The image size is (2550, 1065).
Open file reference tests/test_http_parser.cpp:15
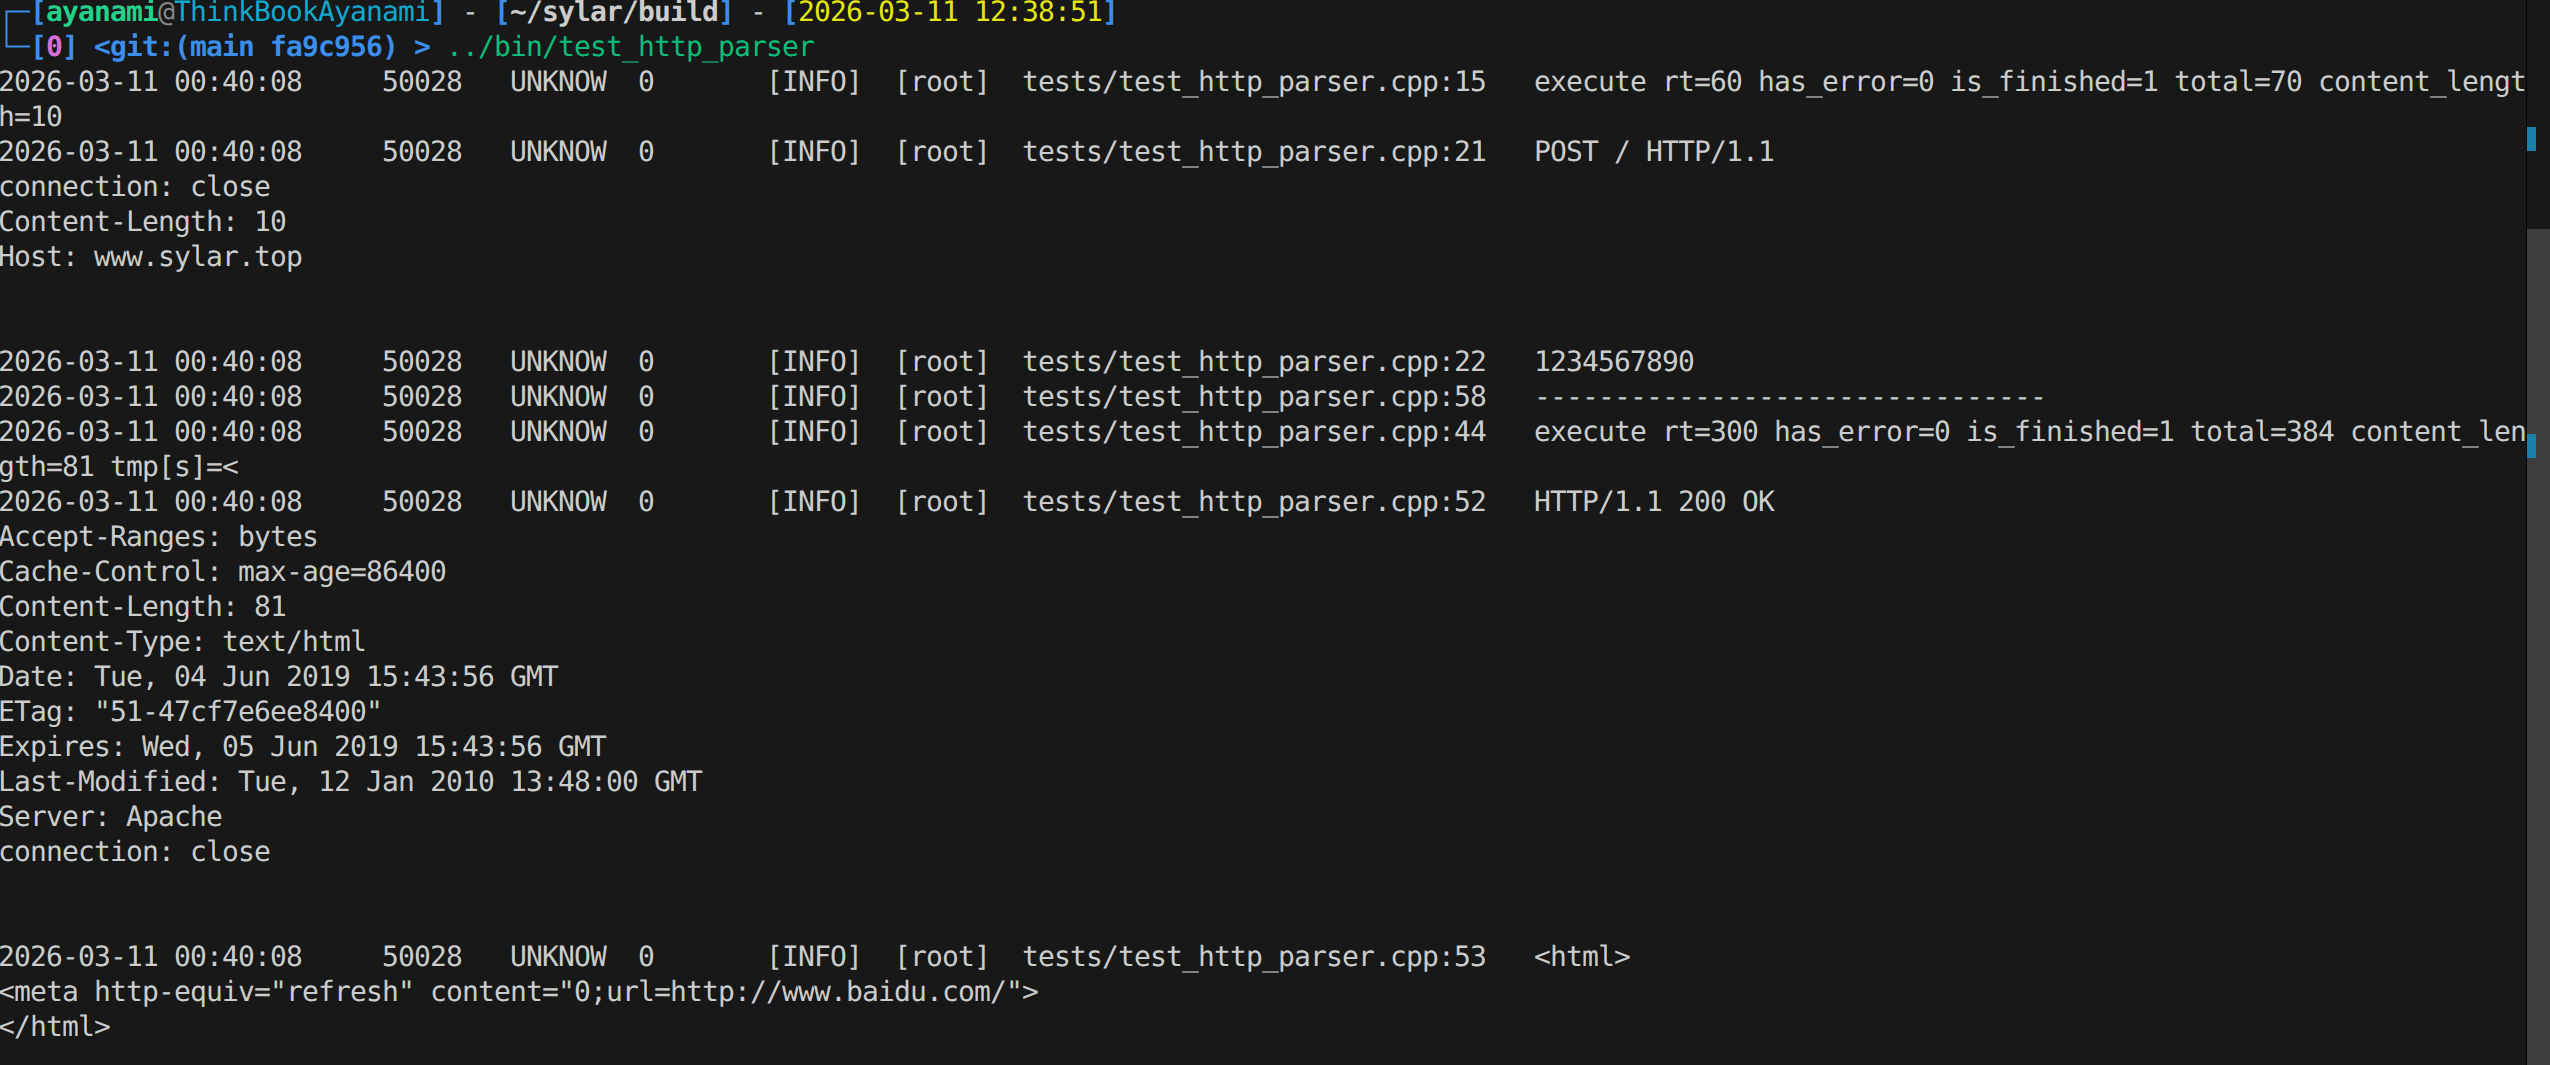pos(1254,82)
